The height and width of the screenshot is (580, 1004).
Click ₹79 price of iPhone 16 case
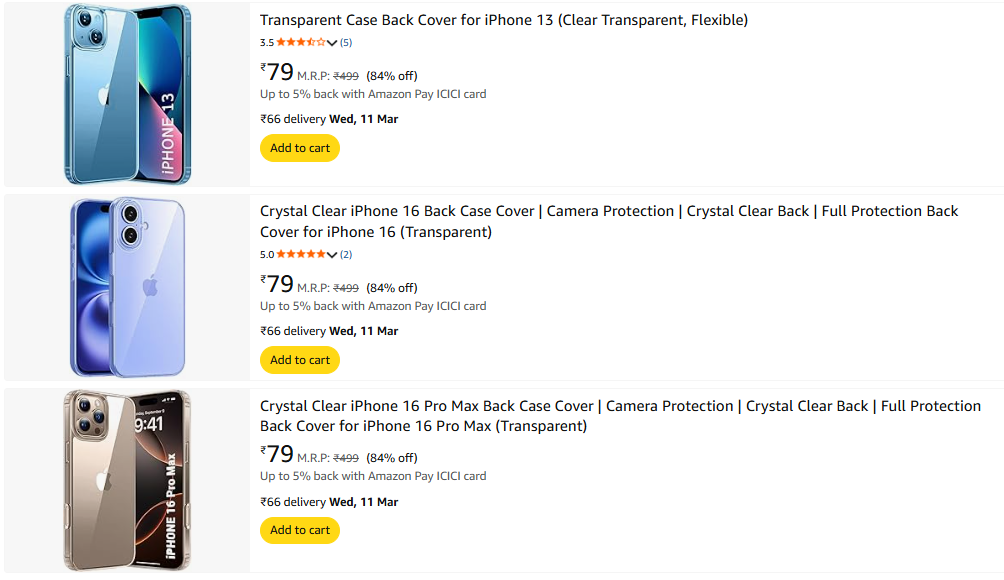coord(277,284)
